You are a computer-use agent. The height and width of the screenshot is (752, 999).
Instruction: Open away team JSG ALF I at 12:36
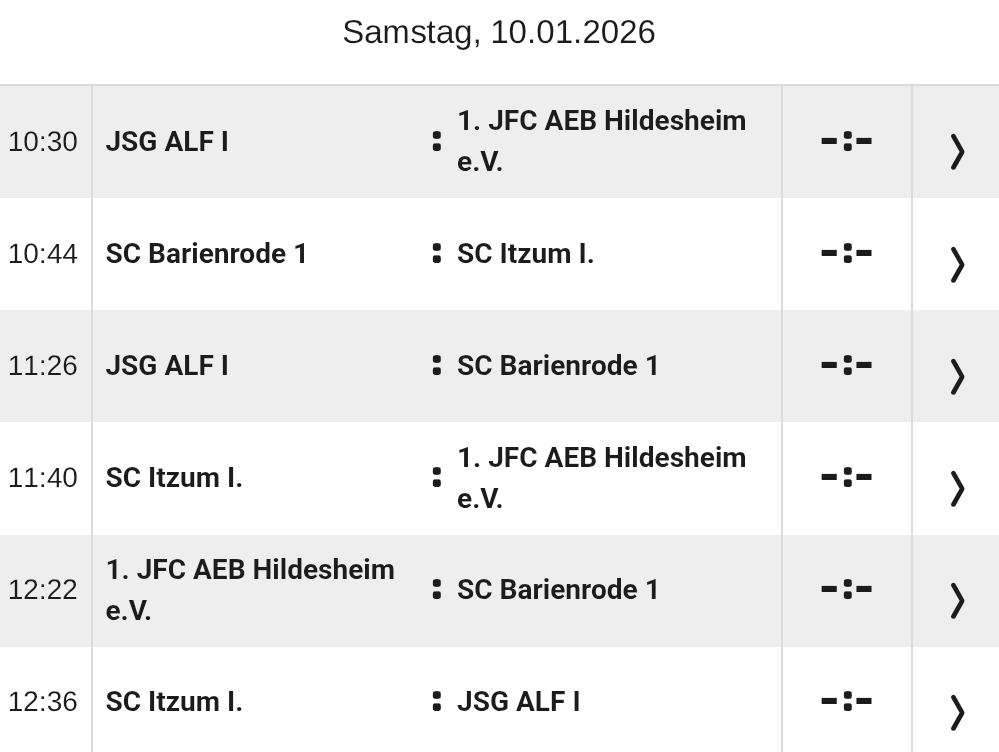(518, 702)
